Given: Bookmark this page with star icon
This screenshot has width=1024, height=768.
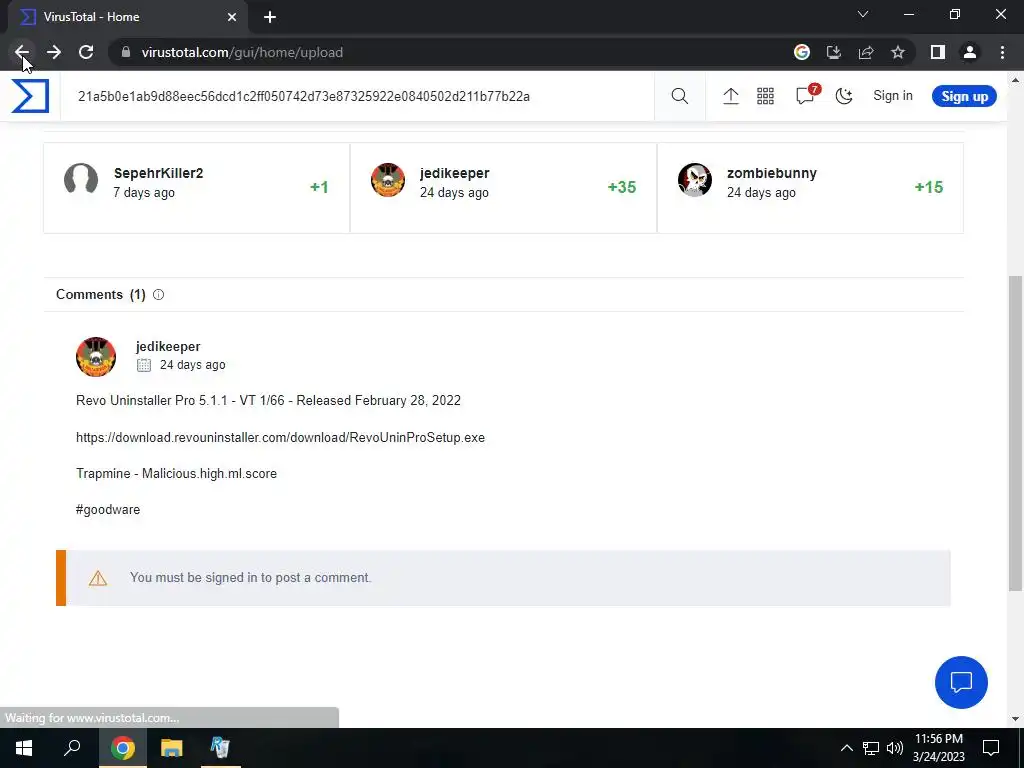Looking at the screenshot, I should click(898, 52).
